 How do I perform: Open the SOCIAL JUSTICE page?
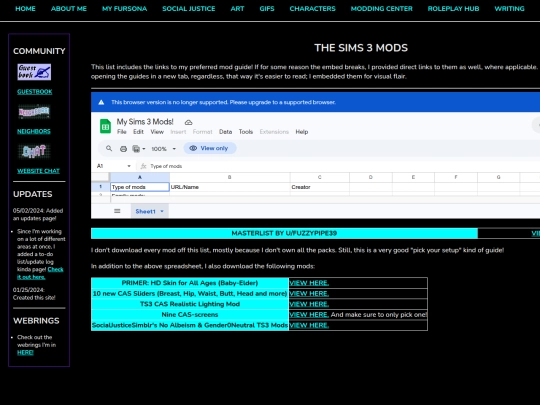(189, 9)
